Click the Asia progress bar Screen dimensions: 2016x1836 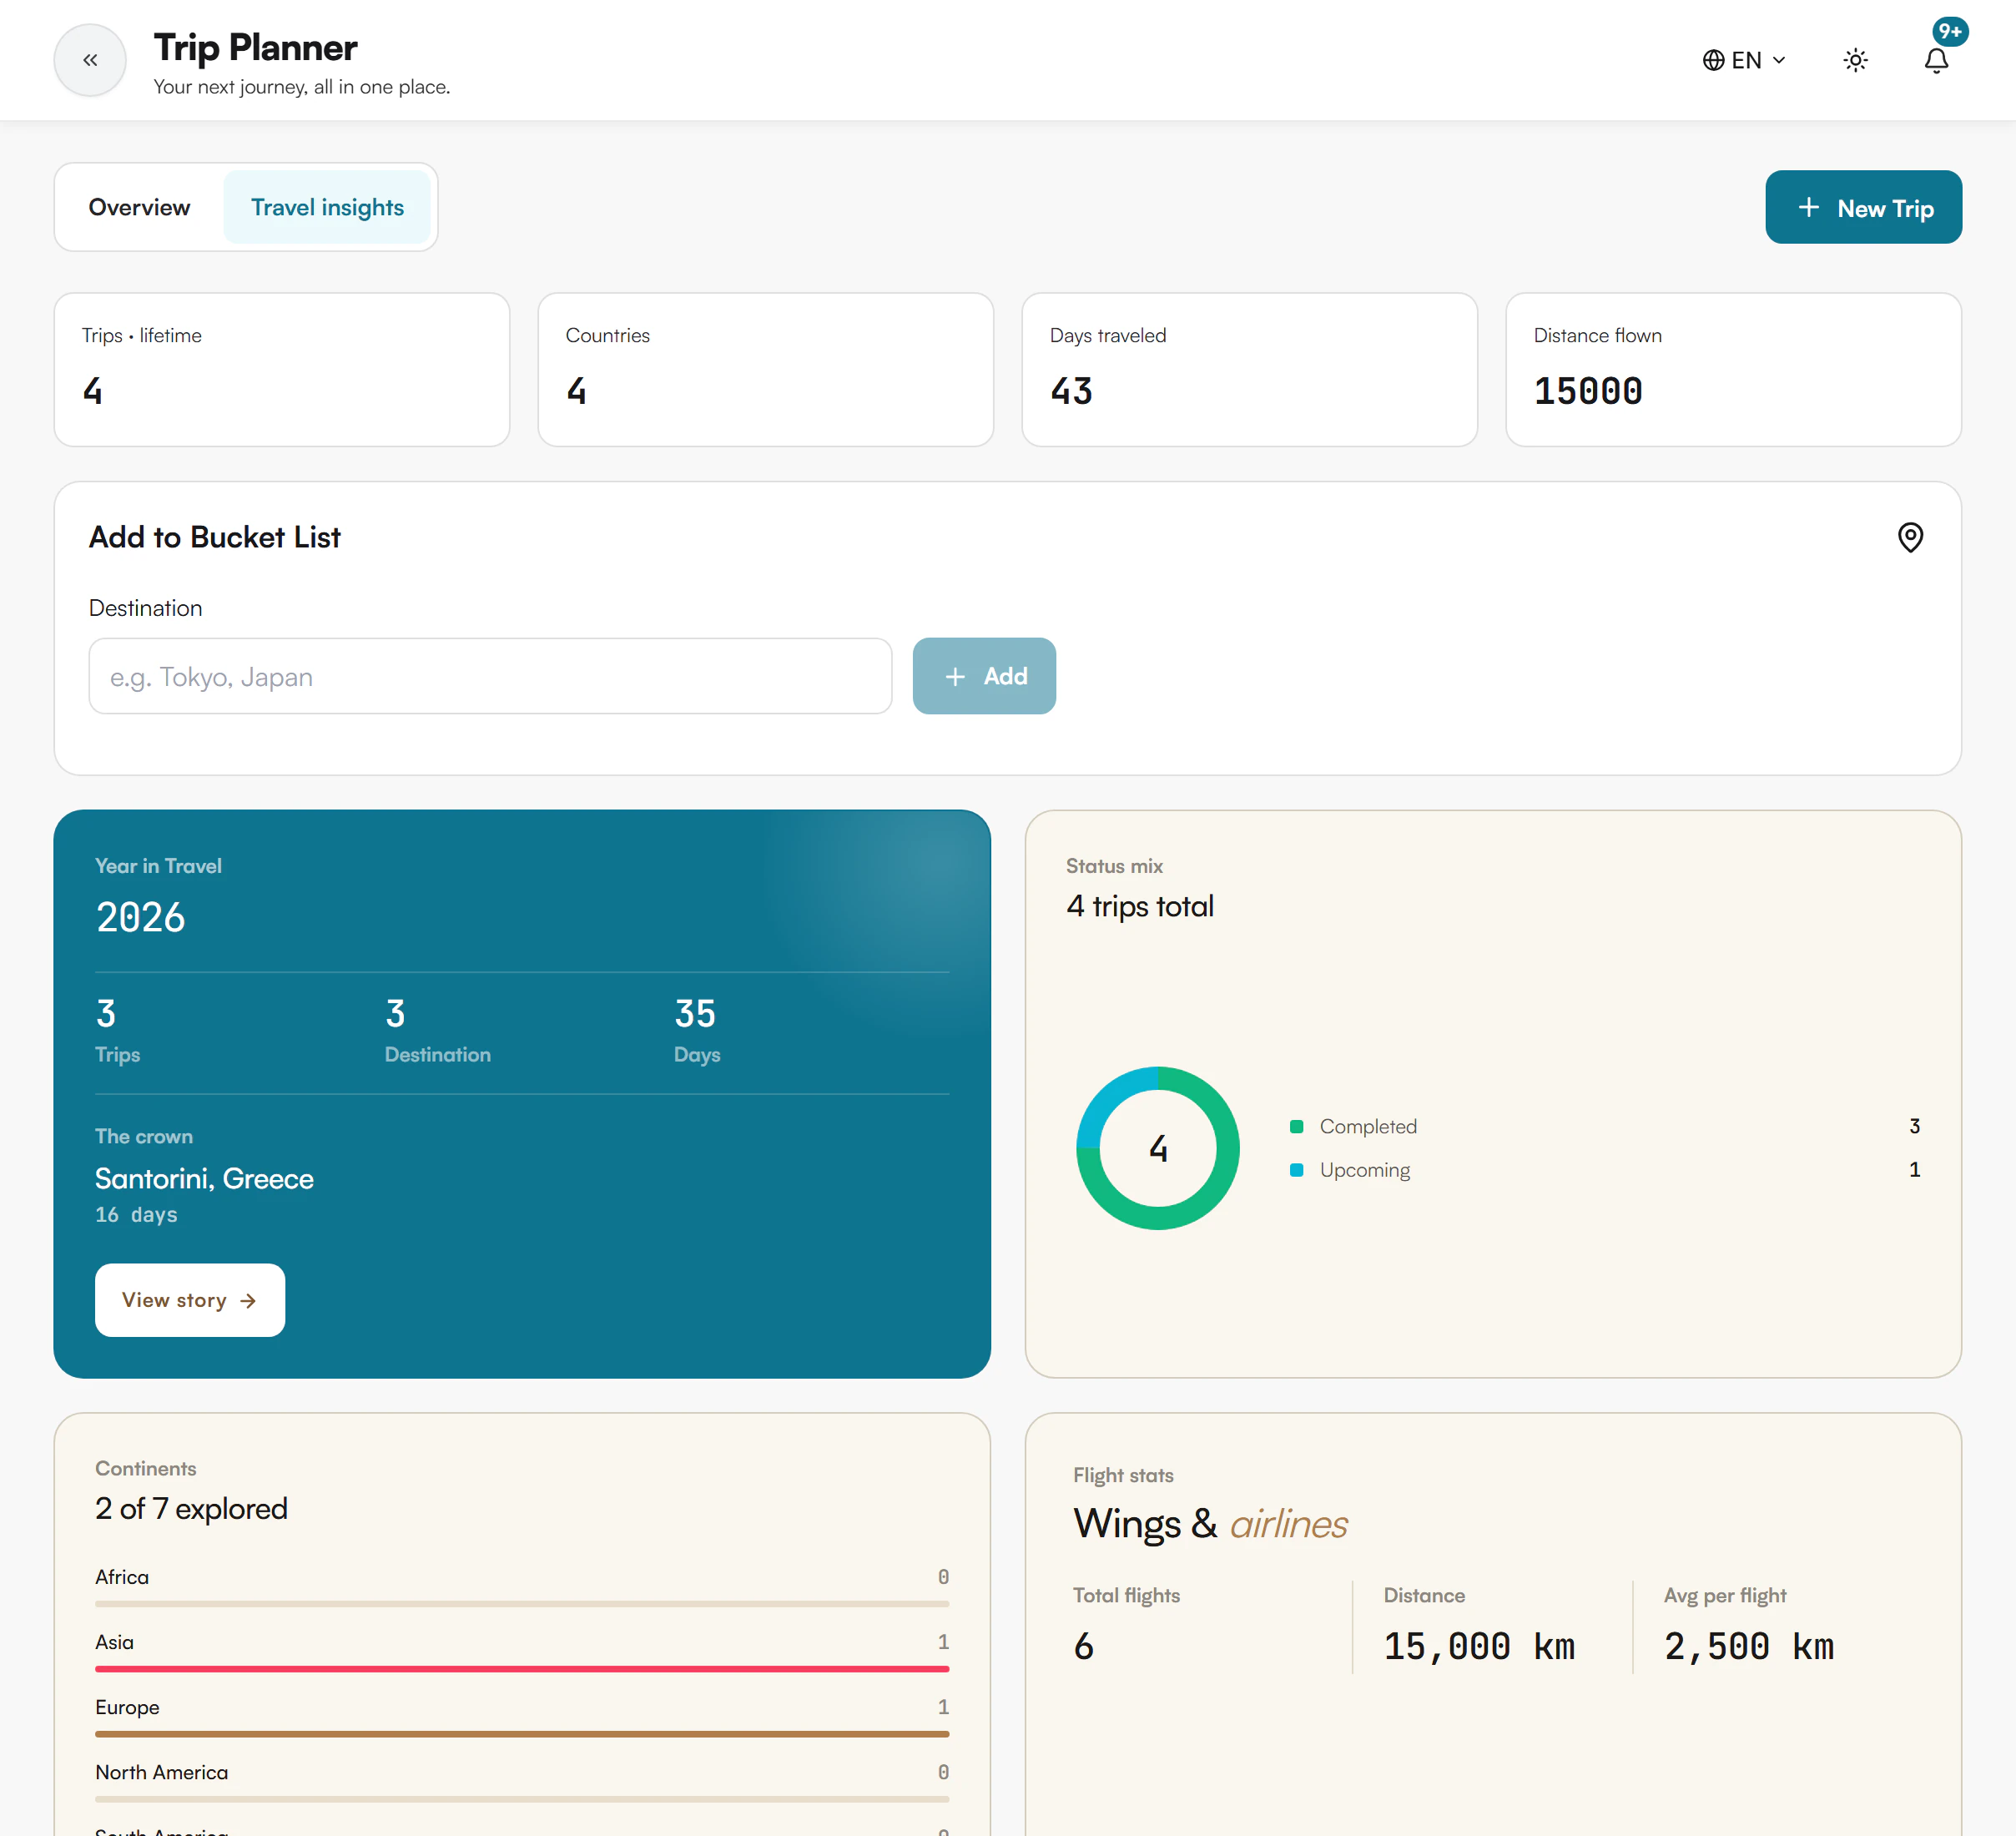point(522,1669)
